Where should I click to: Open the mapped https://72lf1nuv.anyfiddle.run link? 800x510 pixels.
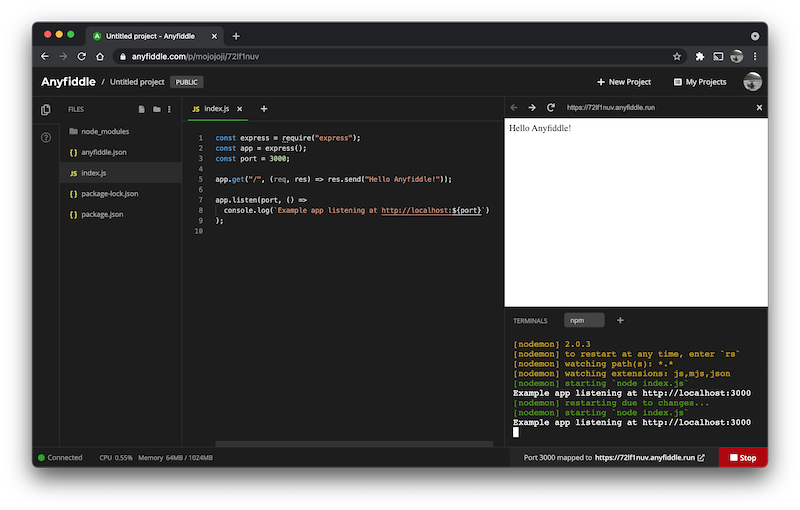click(x=645, y=457)
